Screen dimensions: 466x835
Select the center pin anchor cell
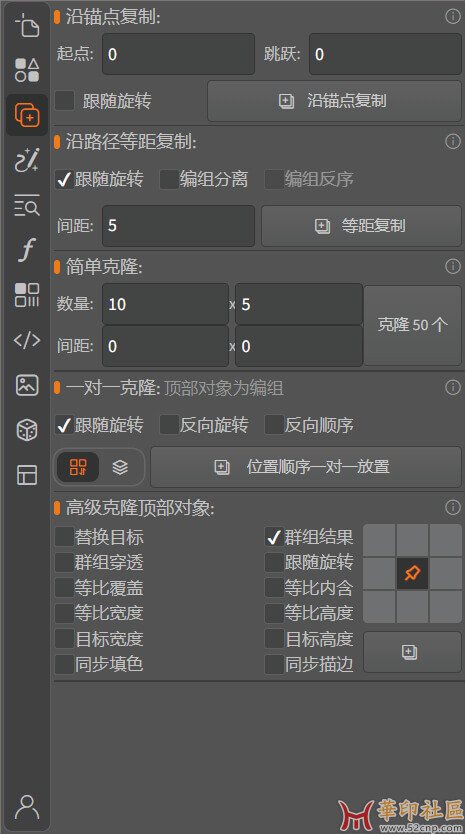point(412,574)
